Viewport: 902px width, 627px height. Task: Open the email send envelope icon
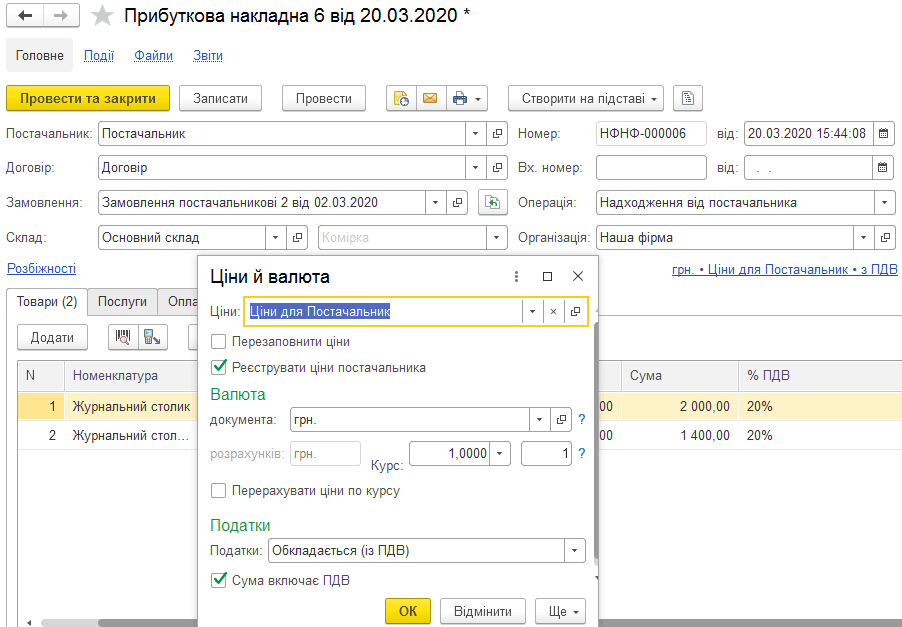[x=430, y=98]
